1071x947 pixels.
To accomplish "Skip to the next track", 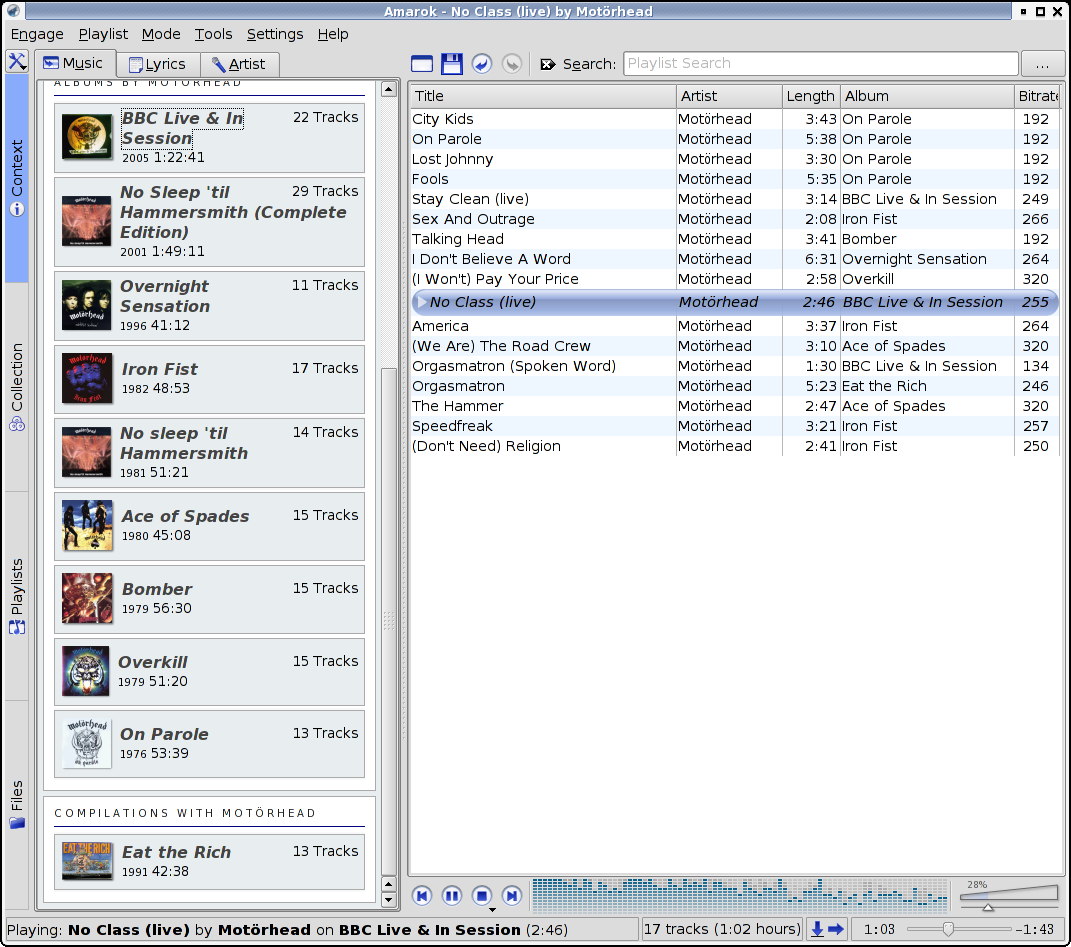I will click(512, 895).
